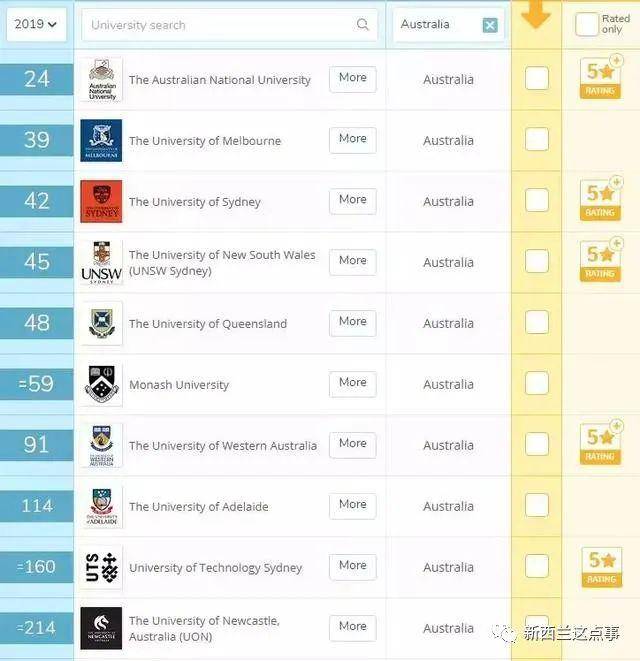Open the University of Queensland logo

click(101, 323)
